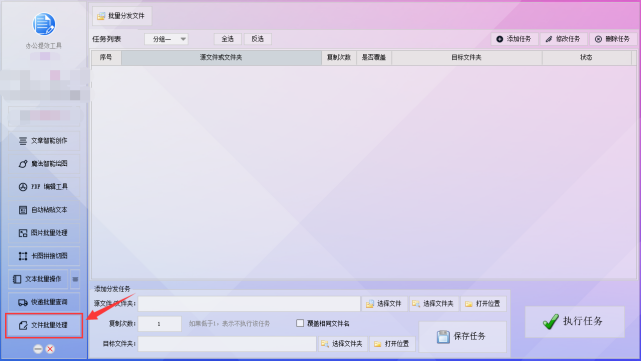Screen dimensions: 642x361
Task: Click the 源文件或文件夹 column header
Action: 221,58
